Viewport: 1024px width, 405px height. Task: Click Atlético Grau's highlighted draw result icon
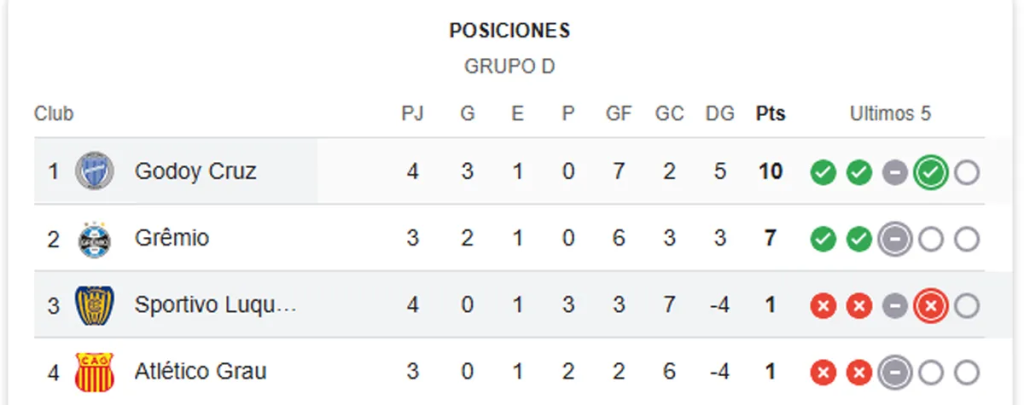(895, 373)
